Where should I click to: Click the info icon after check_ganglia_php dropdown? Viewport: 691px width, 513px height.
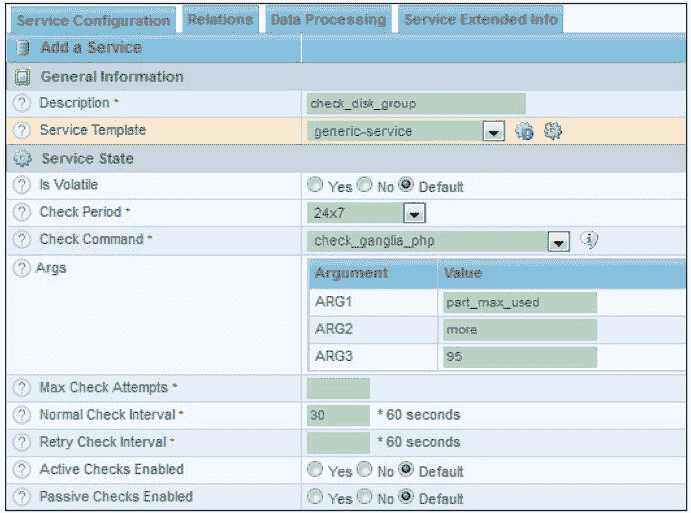(x=589, y=240)
